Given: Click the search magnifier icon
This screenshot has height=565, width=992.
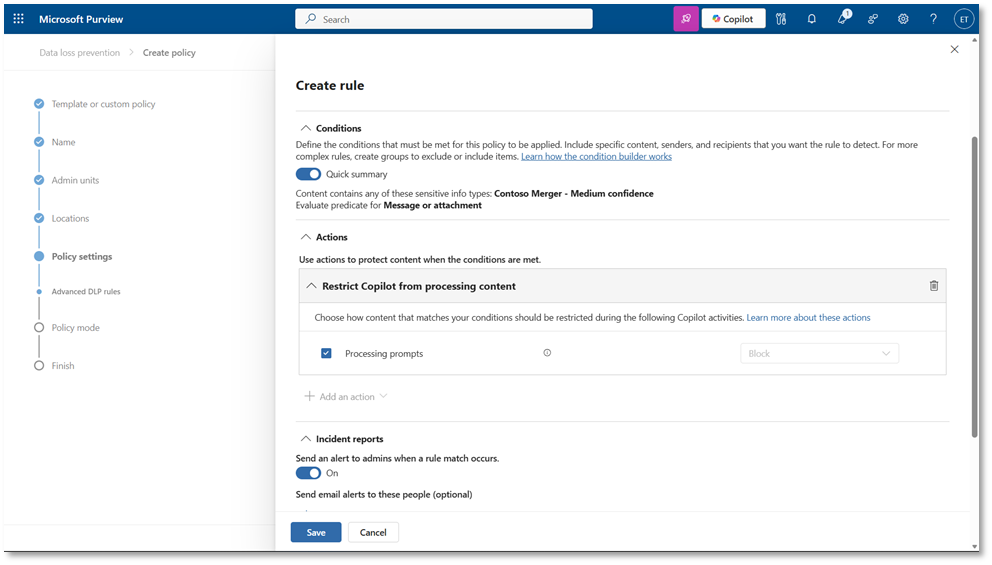Looking at the screenshot, I should [311, 19].
